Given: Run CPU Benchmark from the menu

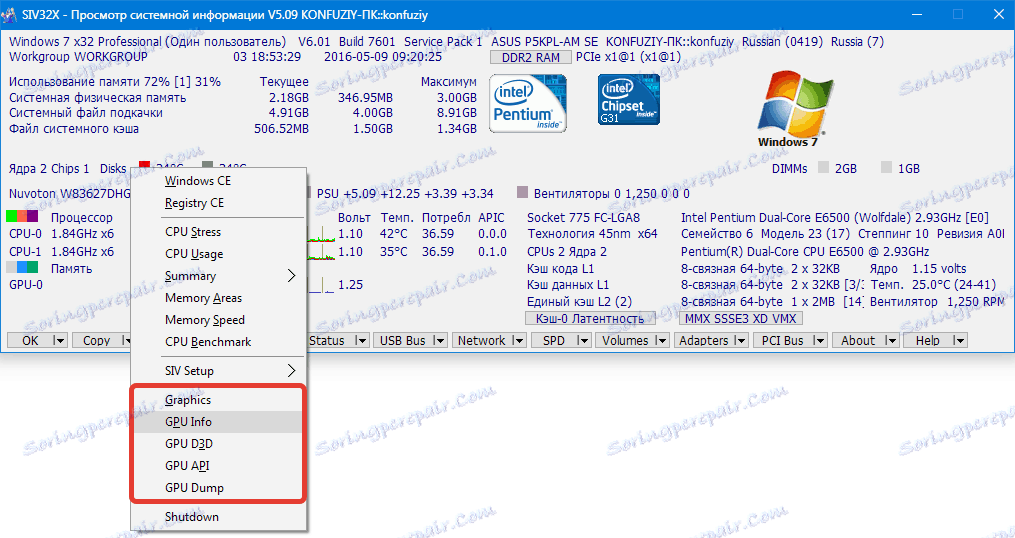Looking at the screenshot, I should click(x=218, y=342).
